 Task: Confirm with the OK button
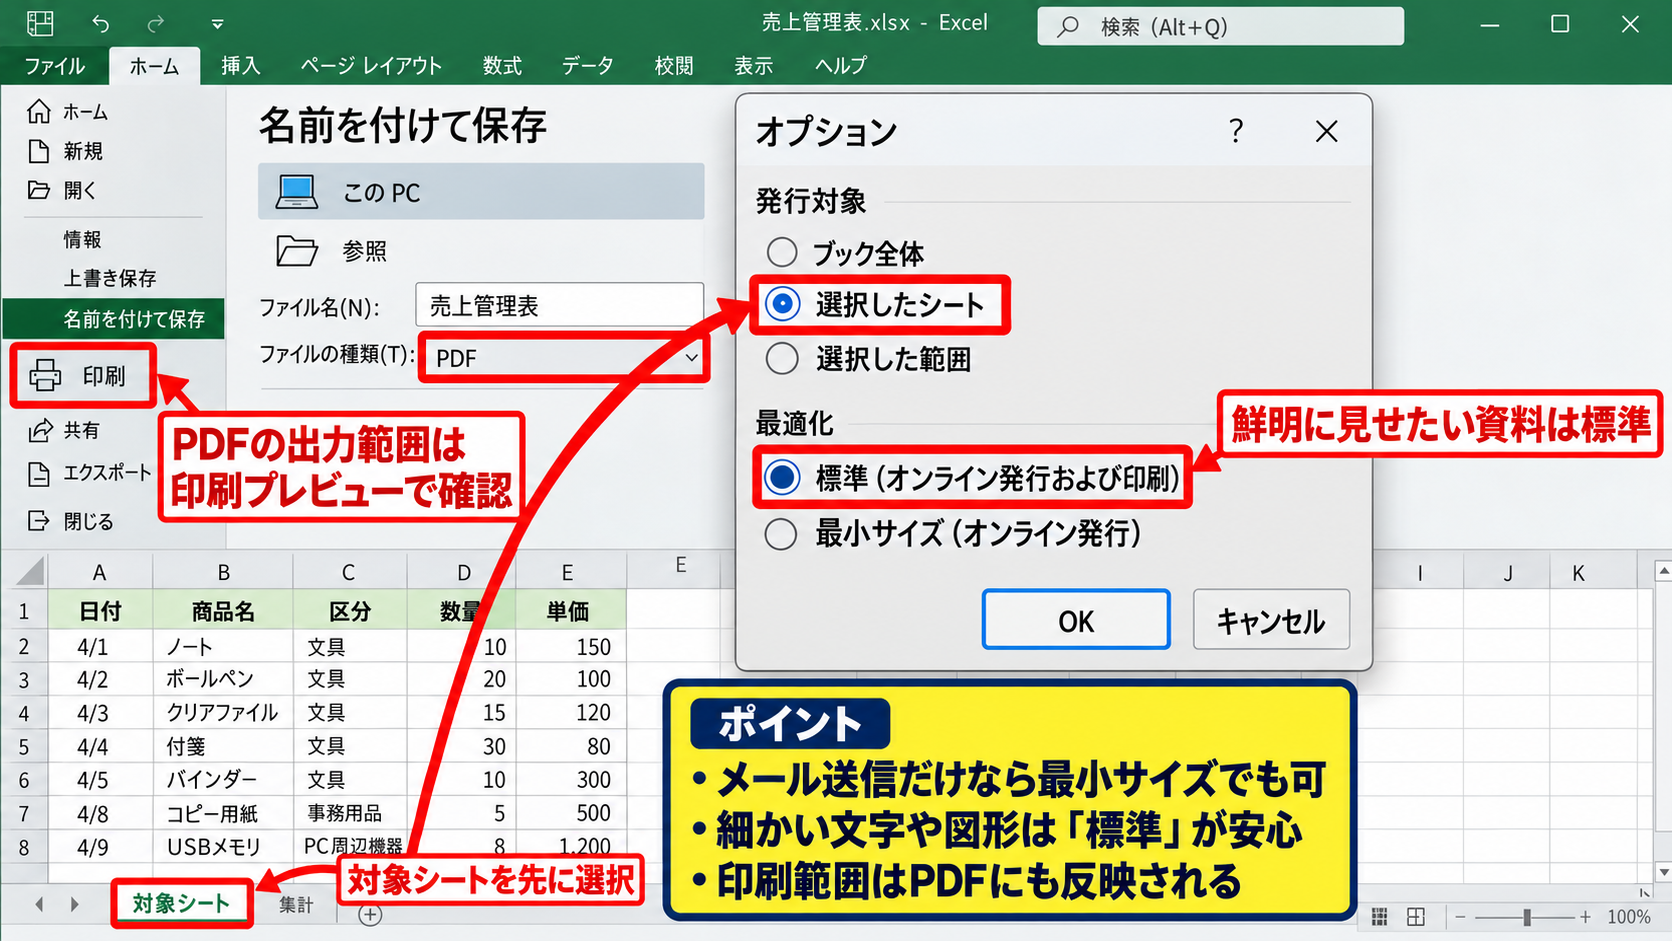[1076, 620]
